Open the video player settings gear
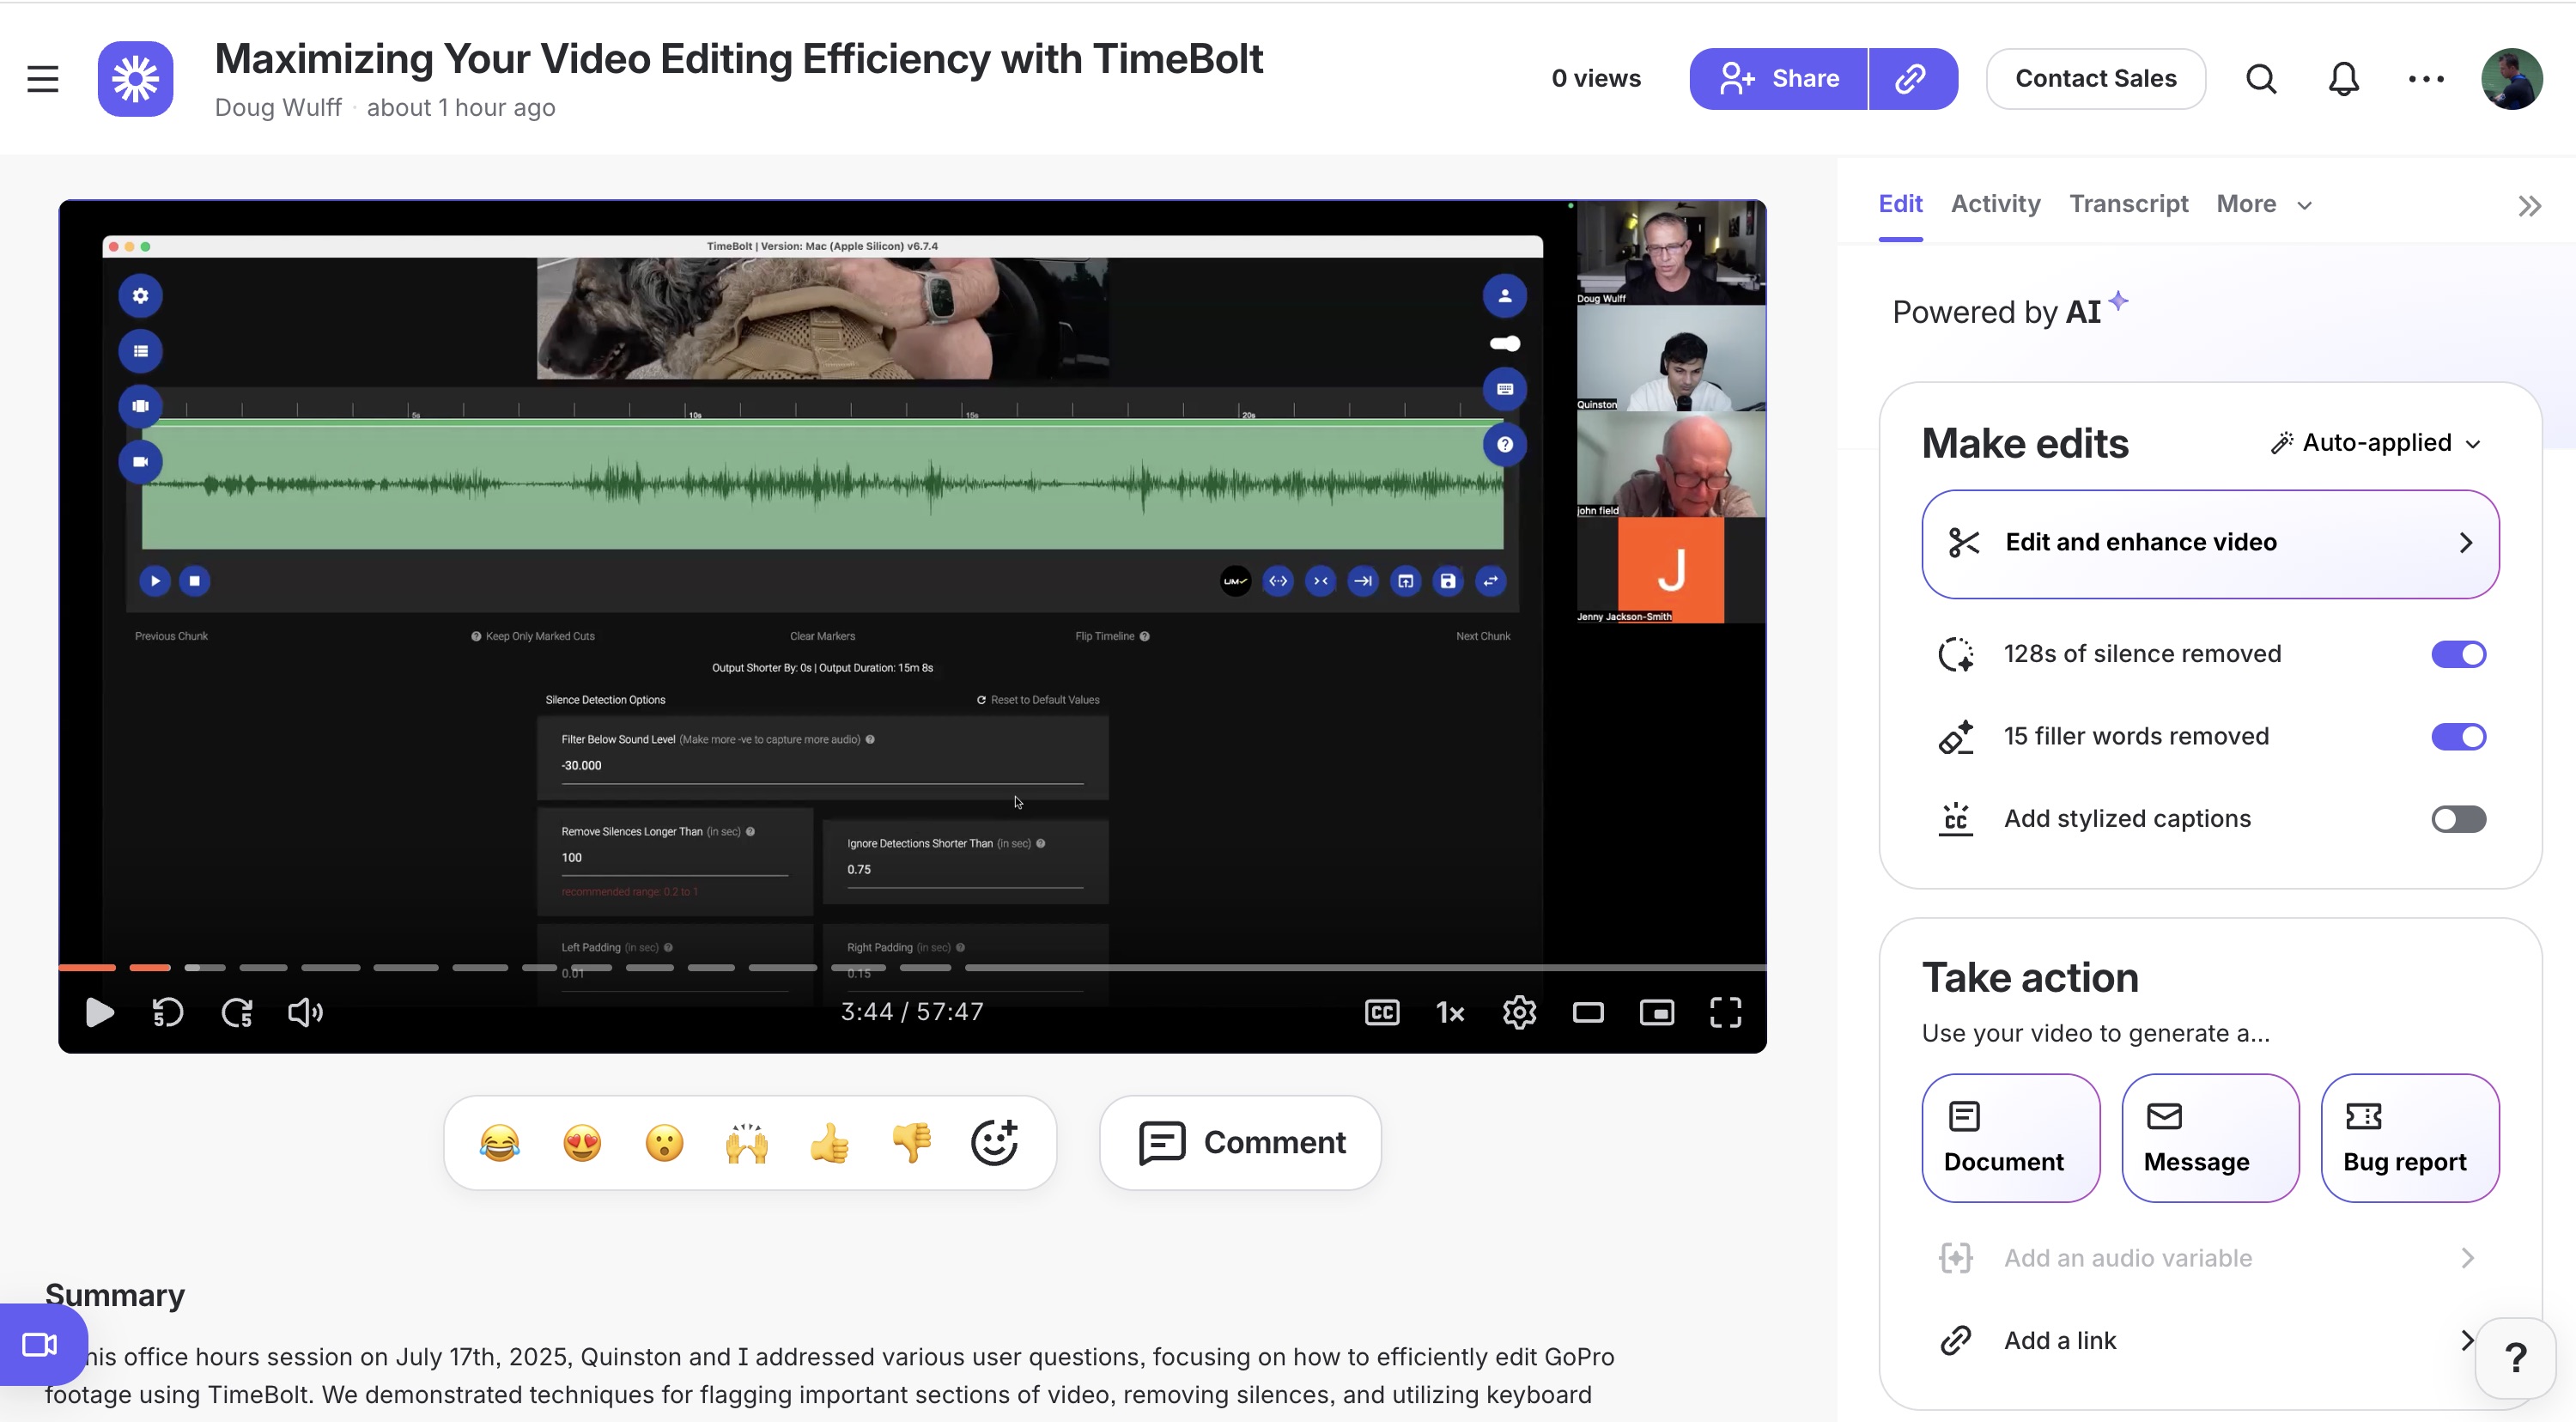Viewport: 2576px width, 1422px height. (x=1519, y=1012)
